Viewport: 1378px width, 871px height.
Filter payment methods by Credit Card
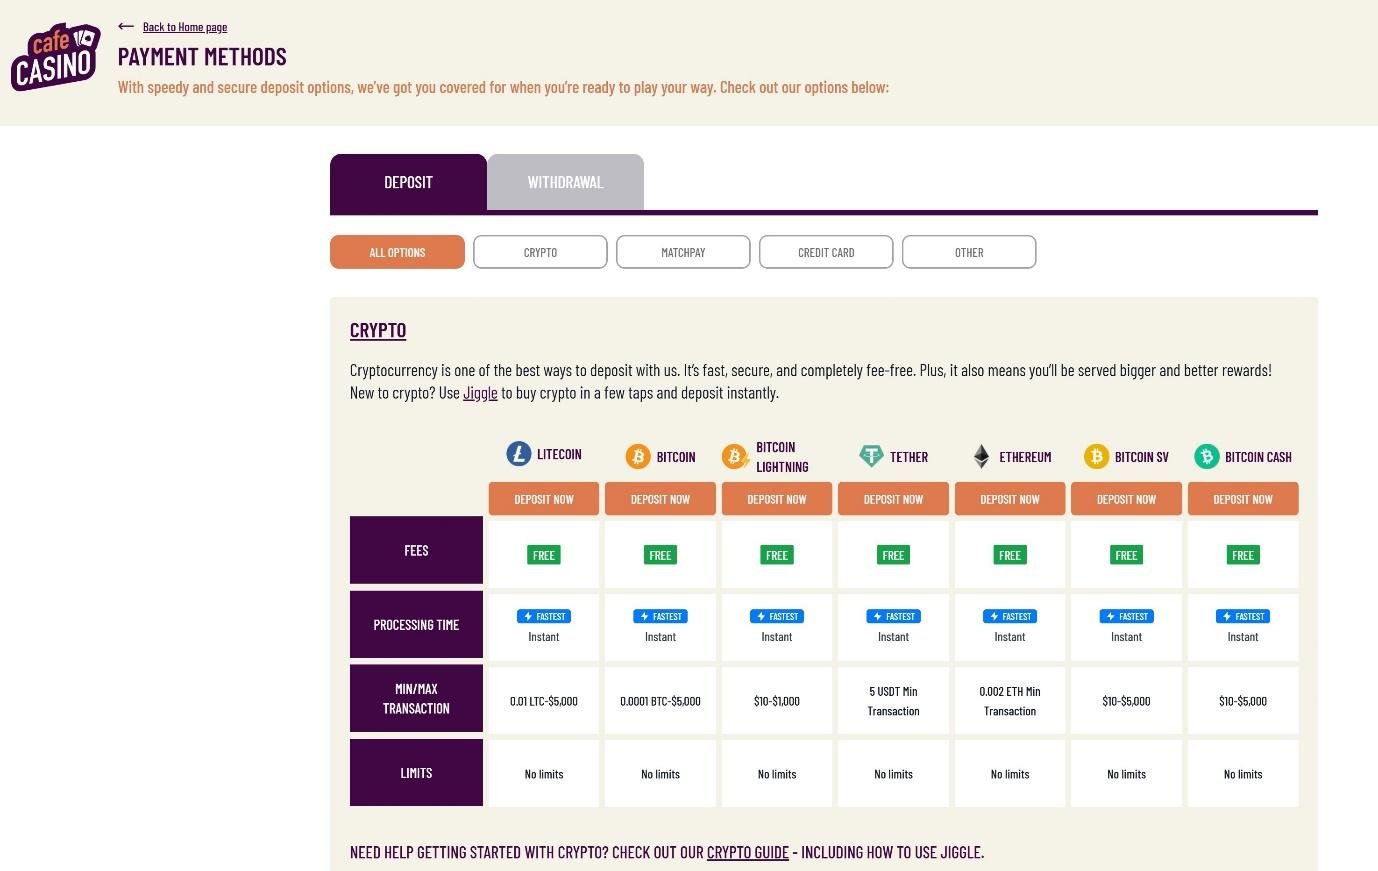(826, 252)
